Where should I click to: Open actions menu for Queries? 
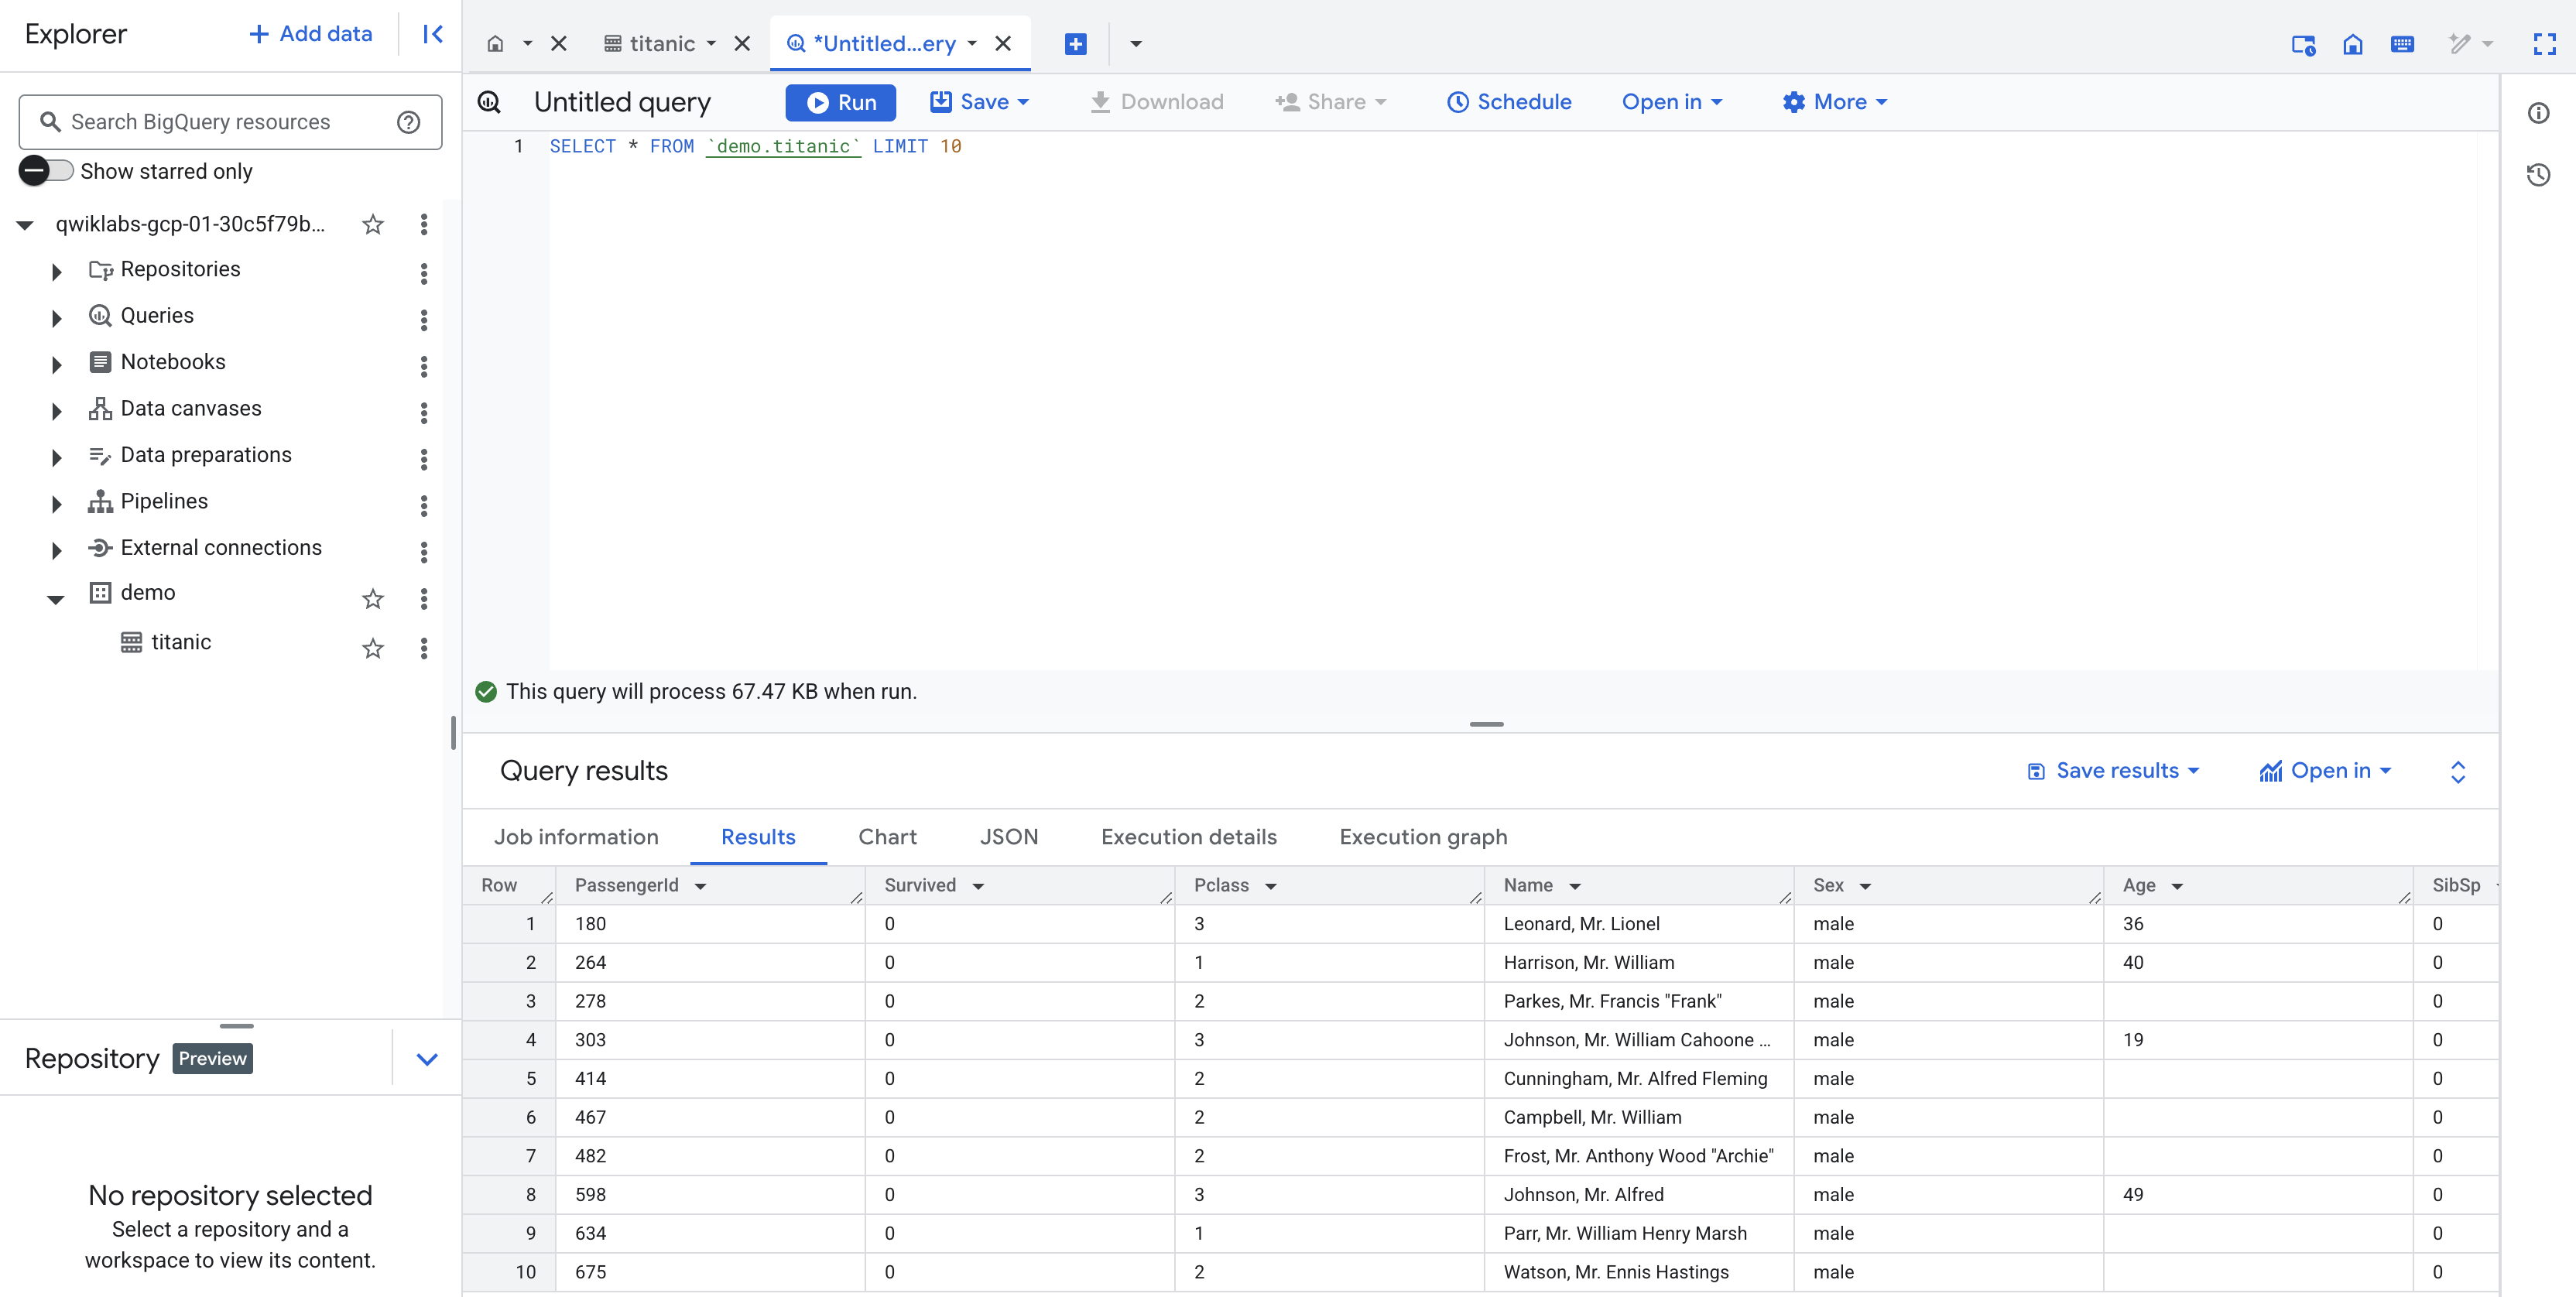pos(424,320)
